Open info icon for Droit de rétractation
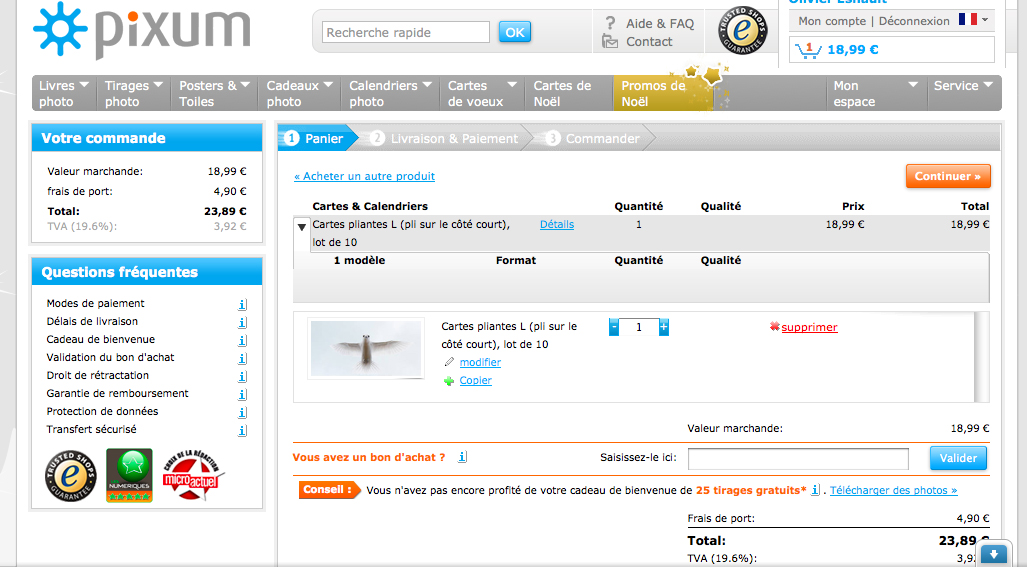This screenshot has height=567, width=1027. 242,376
